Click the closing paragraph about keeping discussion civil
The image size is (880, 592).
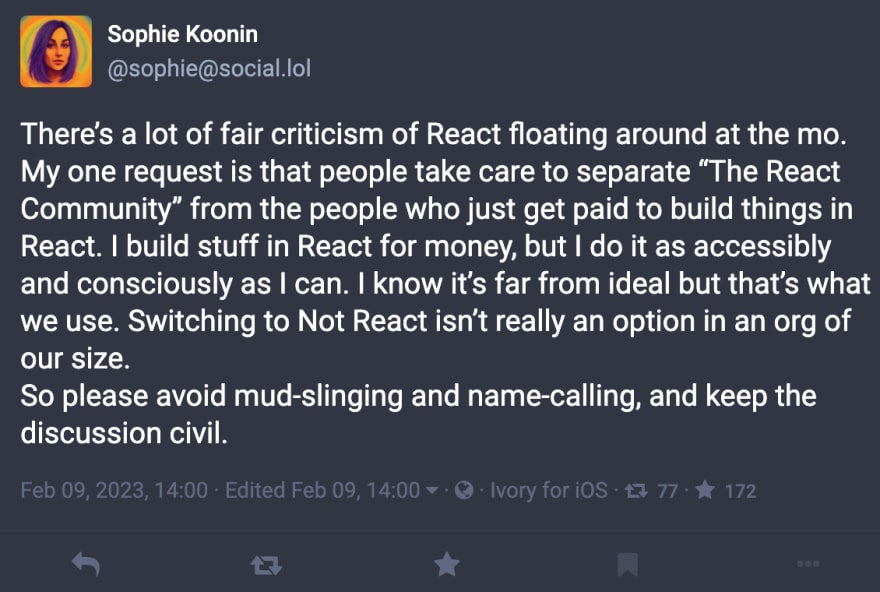(x=418, y=414)
